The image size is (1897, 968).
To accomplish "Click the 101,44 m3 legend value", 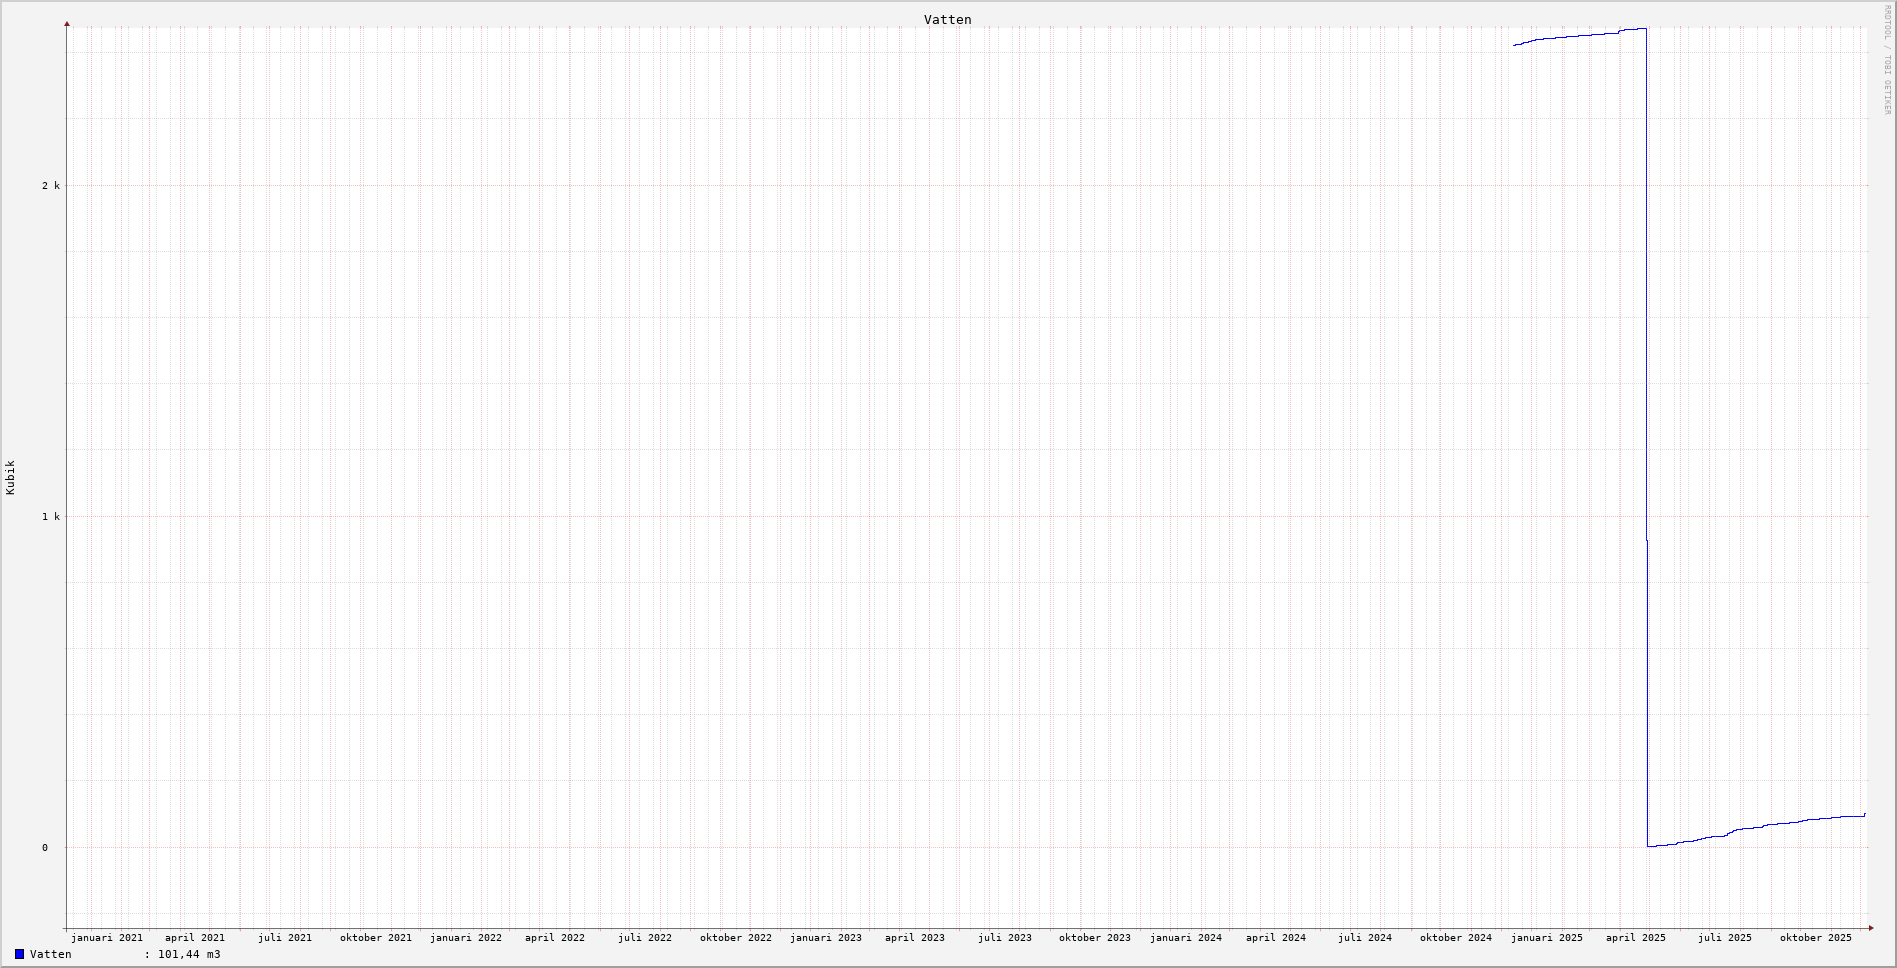I will tap(189, 954).
